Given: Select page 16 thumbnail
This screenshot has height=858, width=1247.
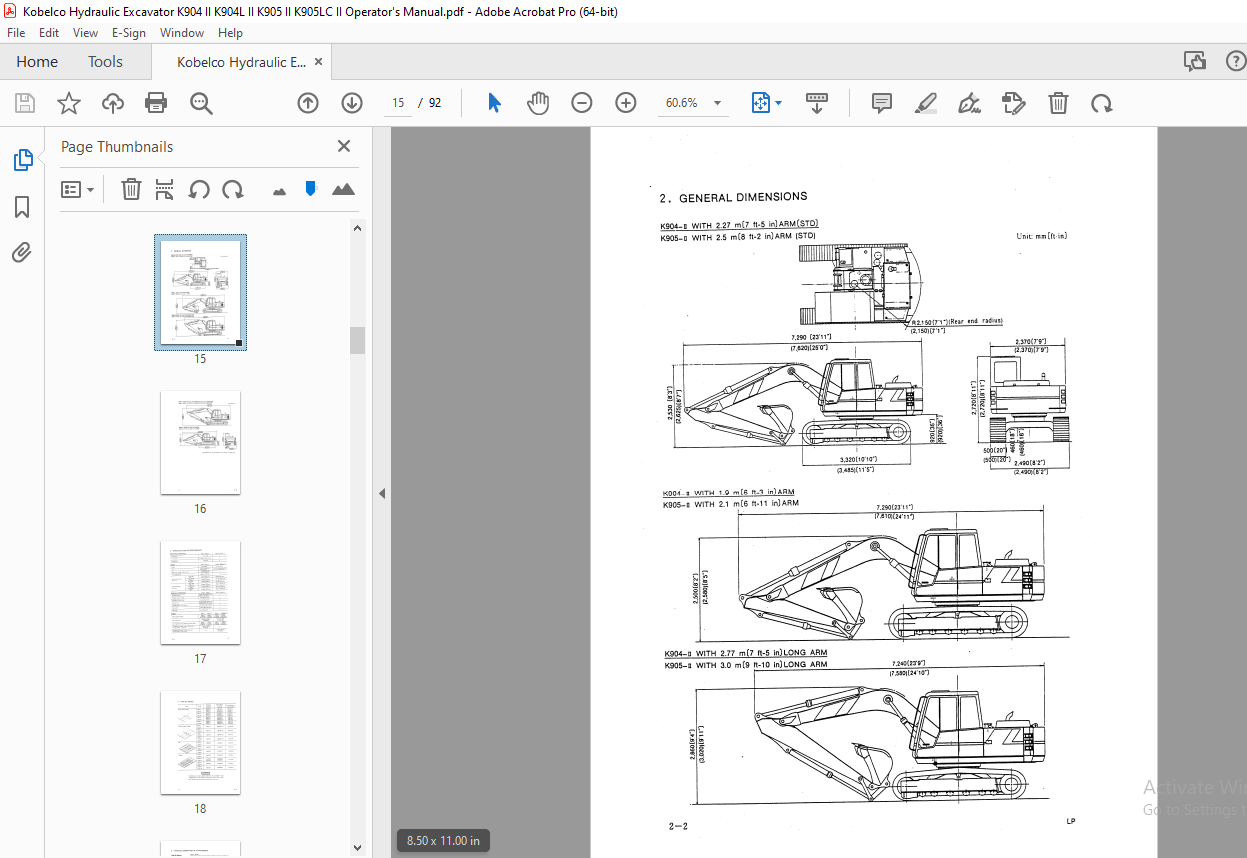Looking at the screenshot, I should [x=200, y=442].
